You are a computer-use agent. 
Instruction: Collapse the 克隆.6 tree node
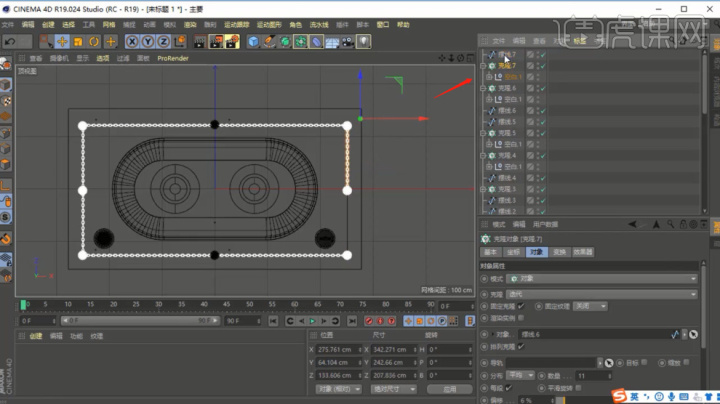click(x=483, y=87)
